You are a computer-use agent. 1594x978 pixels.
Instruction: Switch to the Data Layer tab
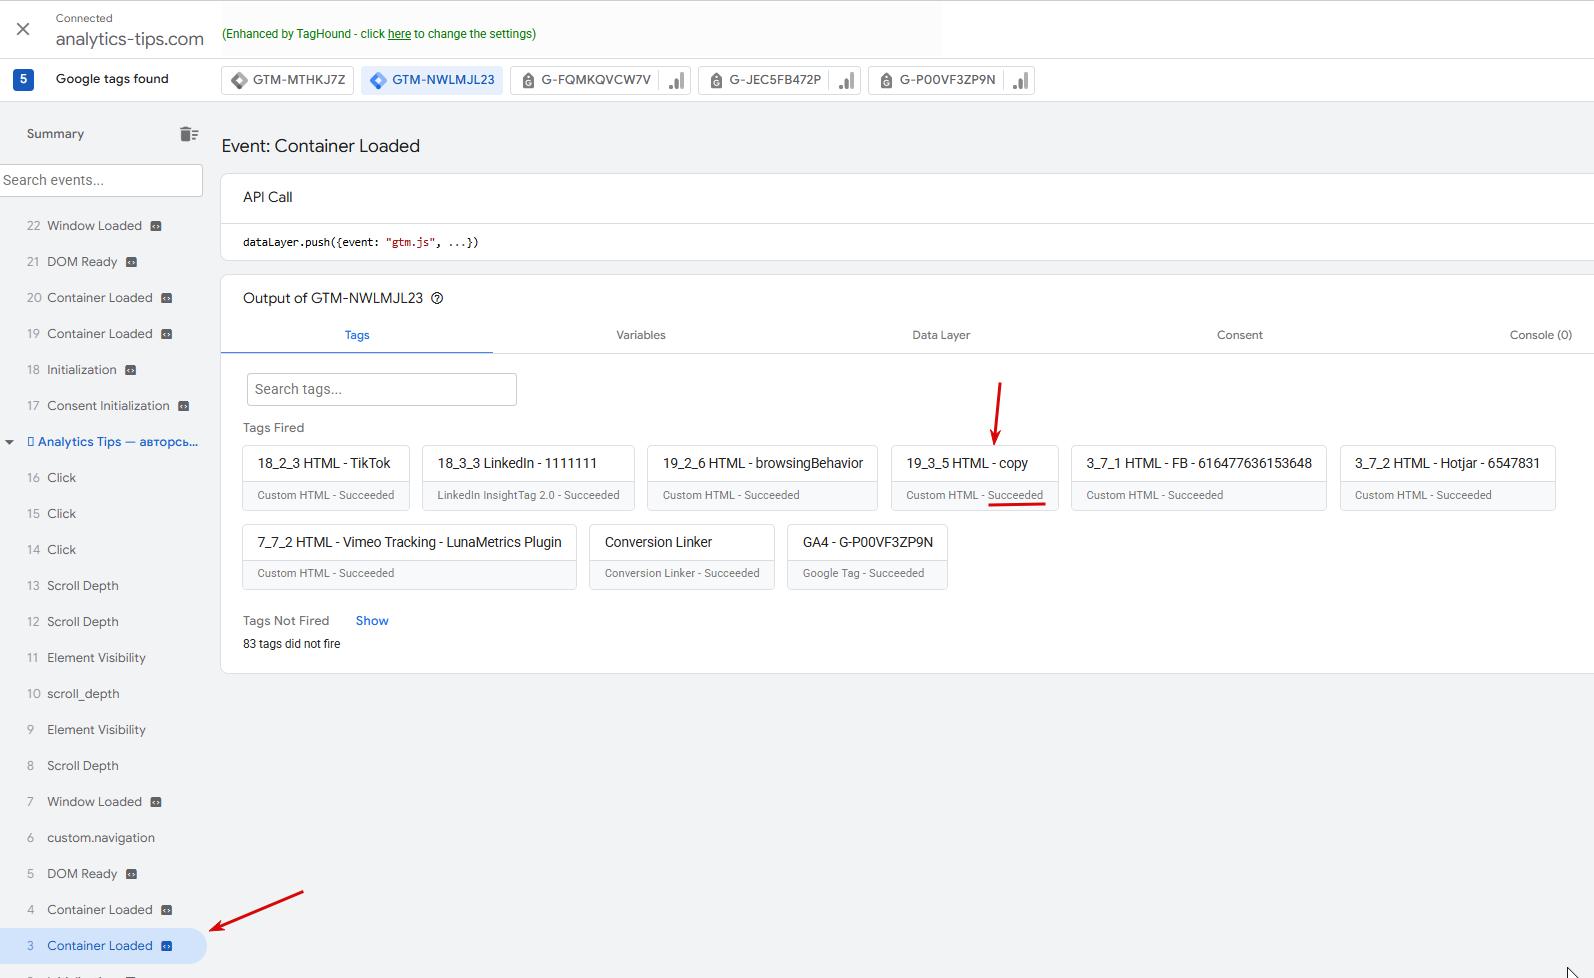(x=941, y=335)
